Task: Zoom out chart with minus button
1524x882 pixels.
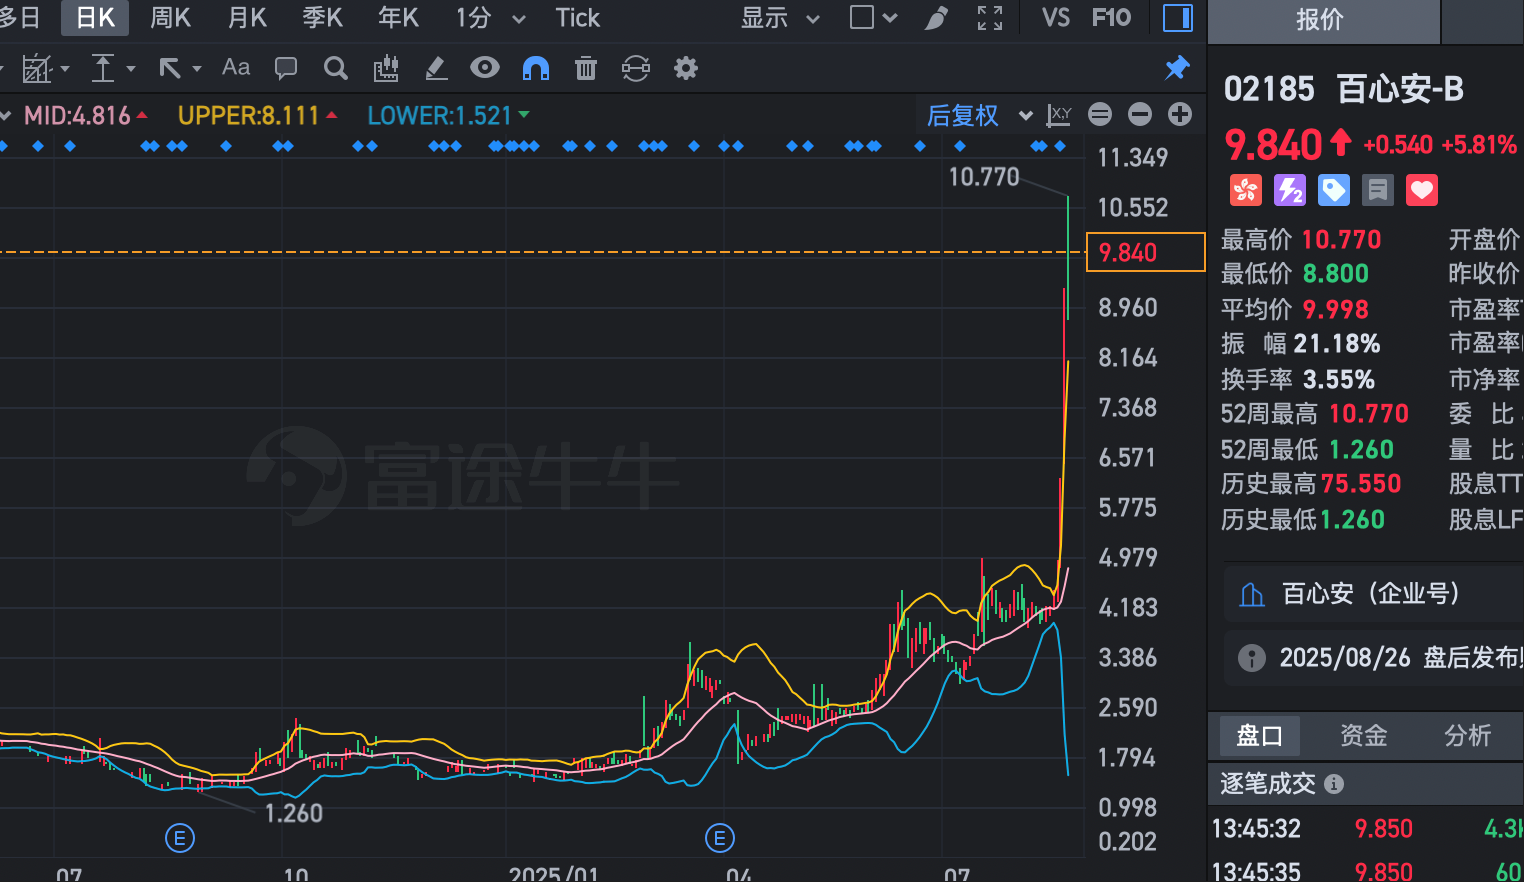Action: [1140, 114]
